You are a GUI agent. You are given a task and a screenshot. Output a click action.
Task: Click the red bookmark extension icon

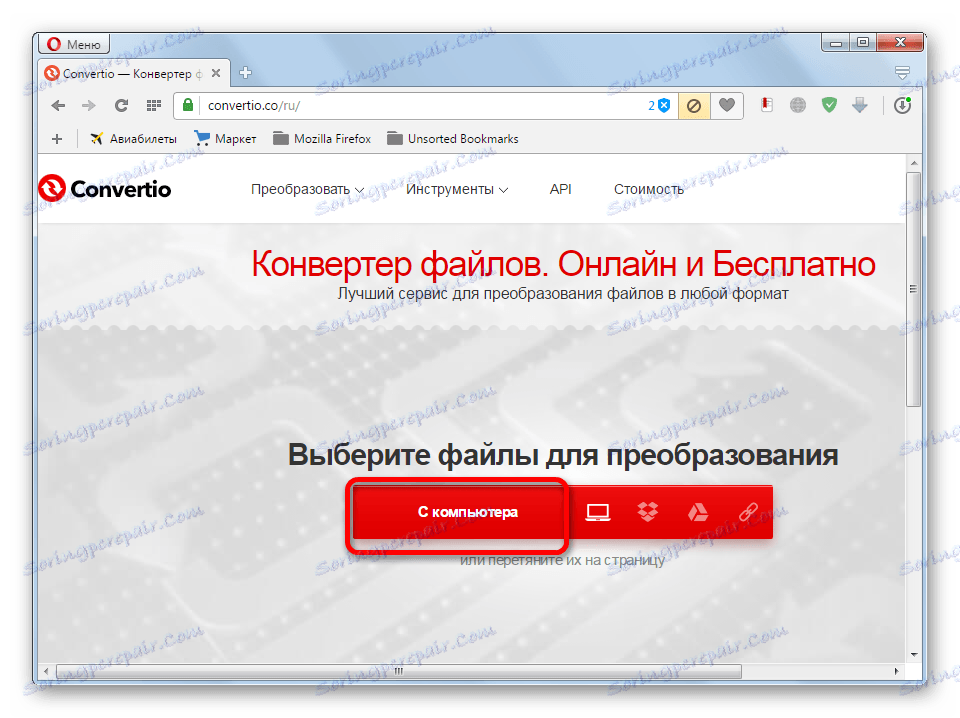click(767, 105)
